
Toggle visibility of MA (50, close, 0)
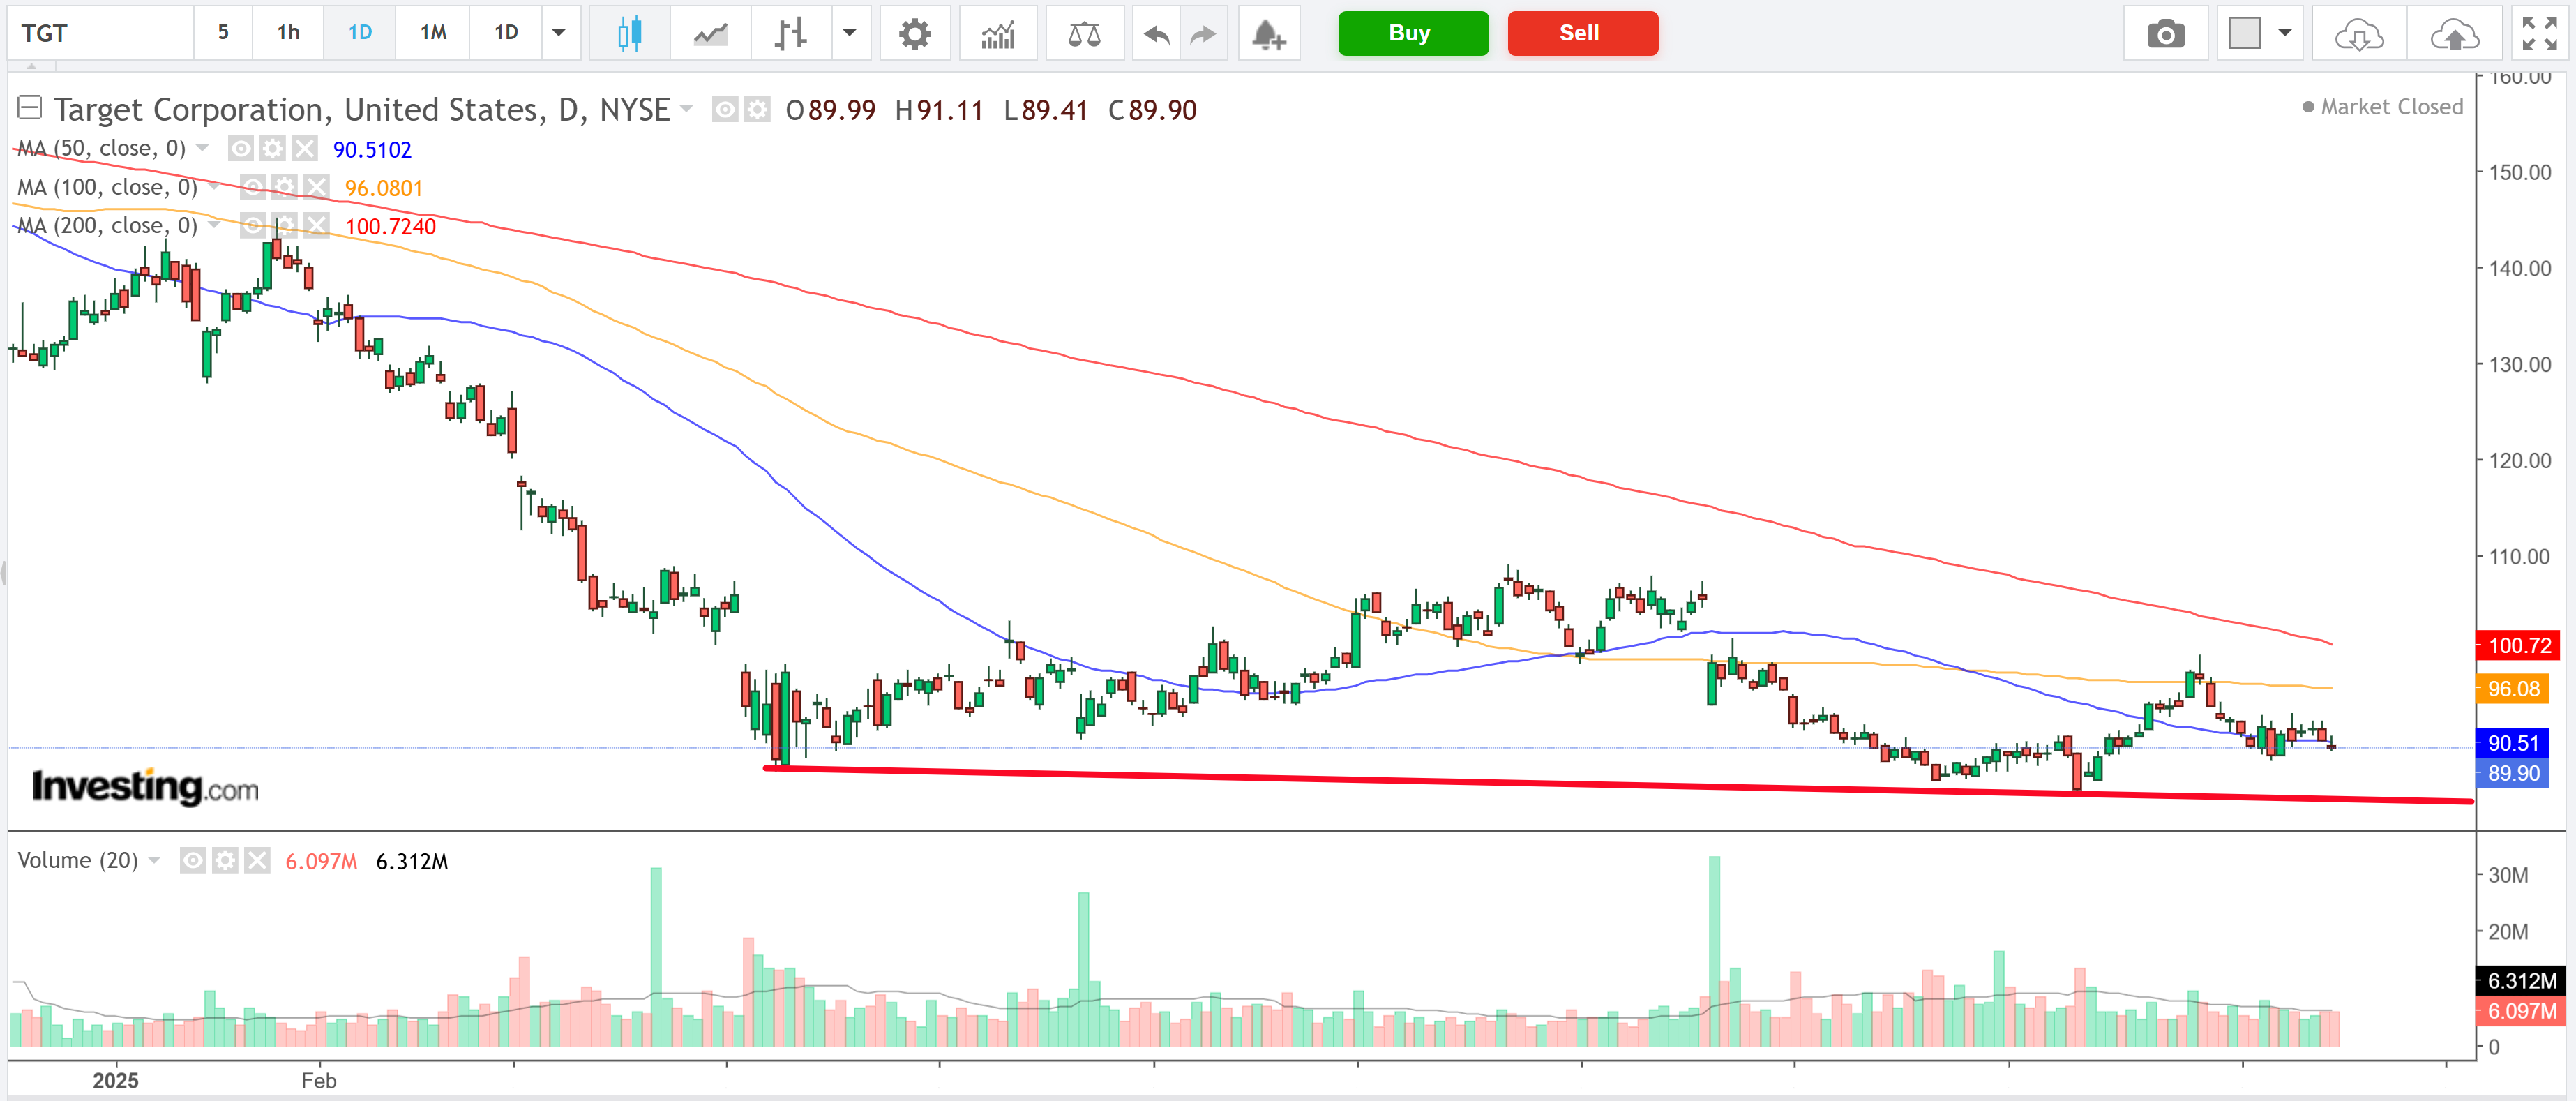pyautogui.click(x=241, y=148)
